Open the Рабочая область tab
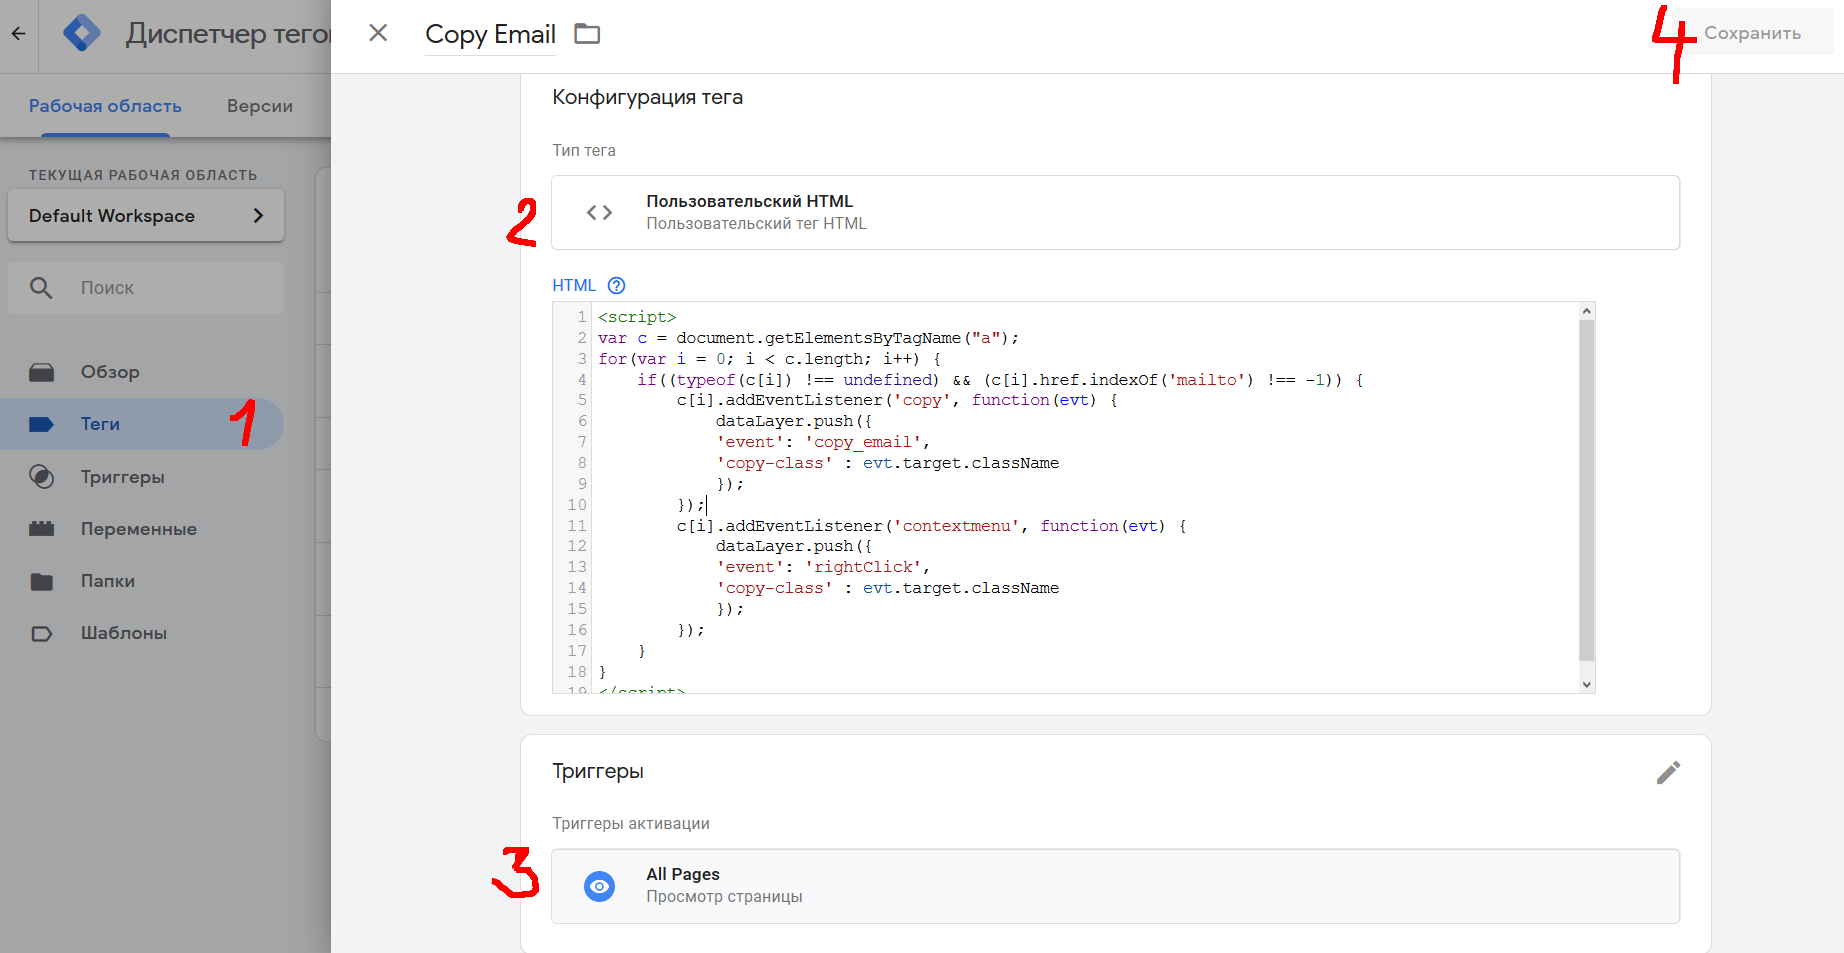This screenshot has height=953, width=1844. (105, 106)
